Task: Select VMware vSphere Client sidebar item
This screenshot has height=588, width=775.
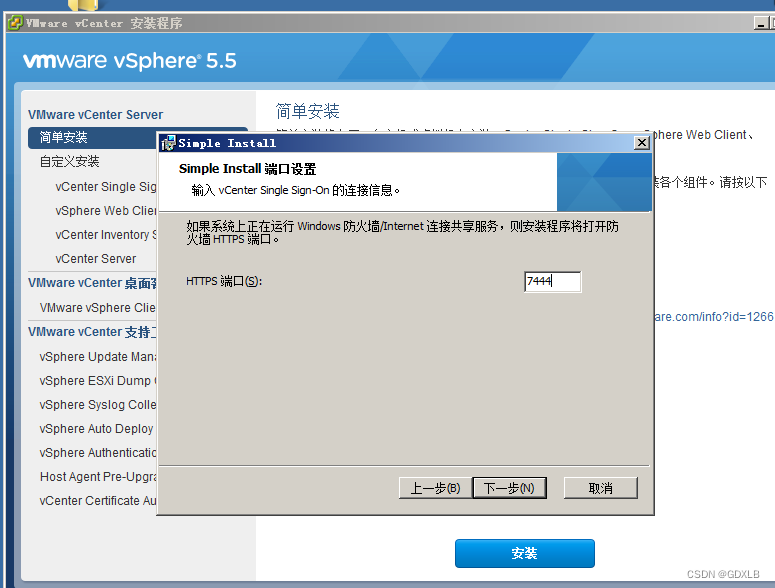Action: [98, 308]
